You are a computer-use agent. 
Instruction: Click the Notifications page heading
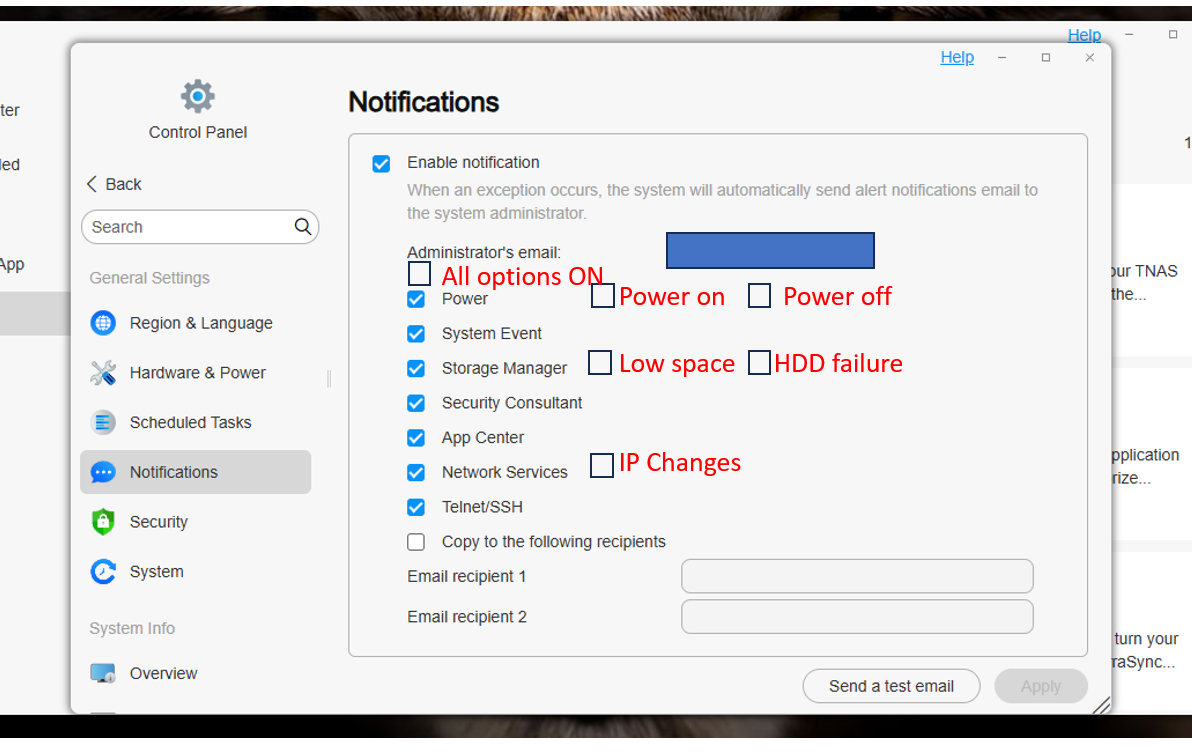tap(423, 102)
